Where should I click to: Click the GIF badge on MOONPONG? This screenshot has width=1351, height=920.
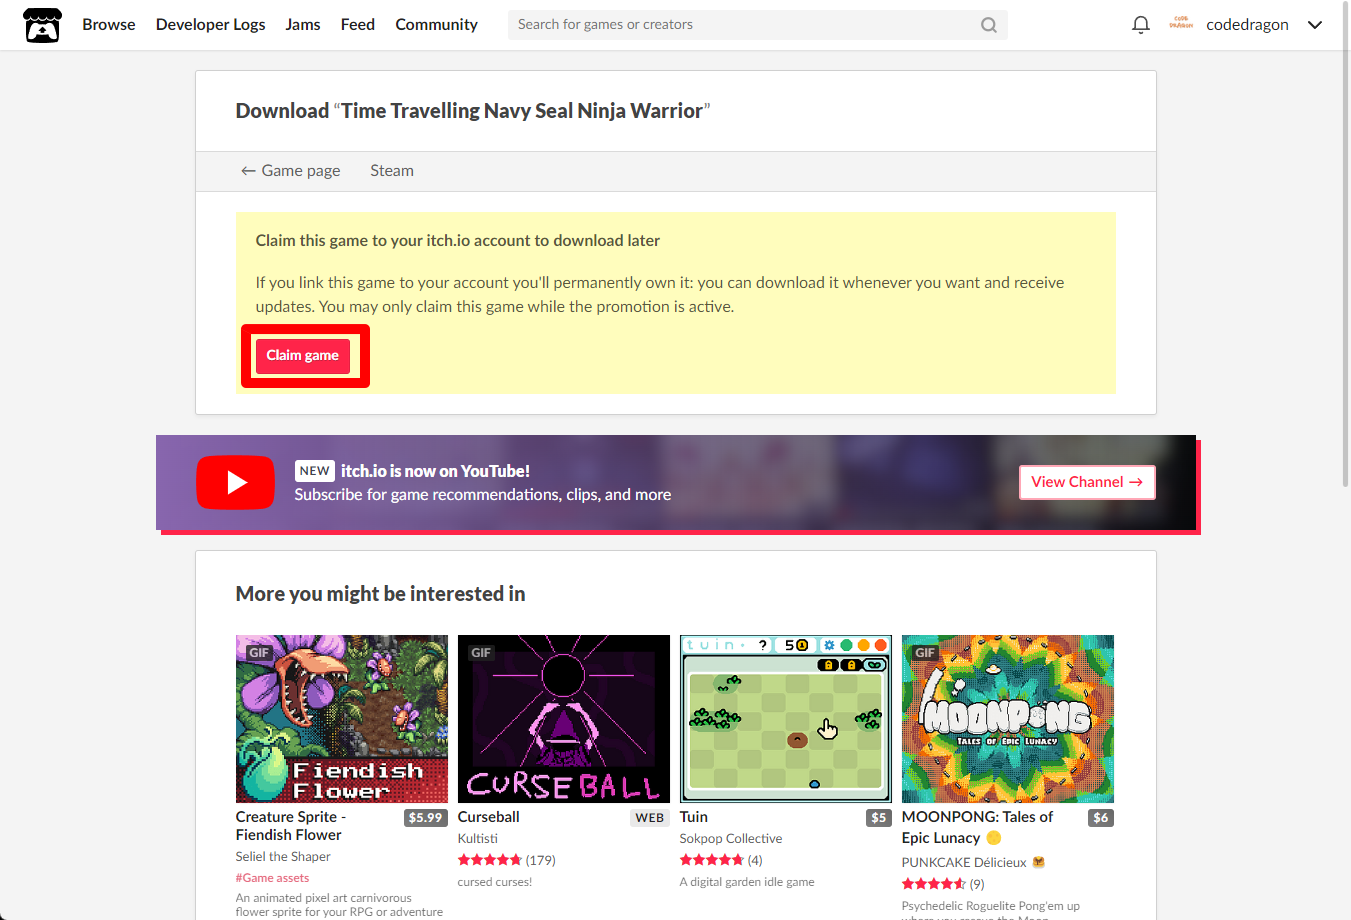925,652
